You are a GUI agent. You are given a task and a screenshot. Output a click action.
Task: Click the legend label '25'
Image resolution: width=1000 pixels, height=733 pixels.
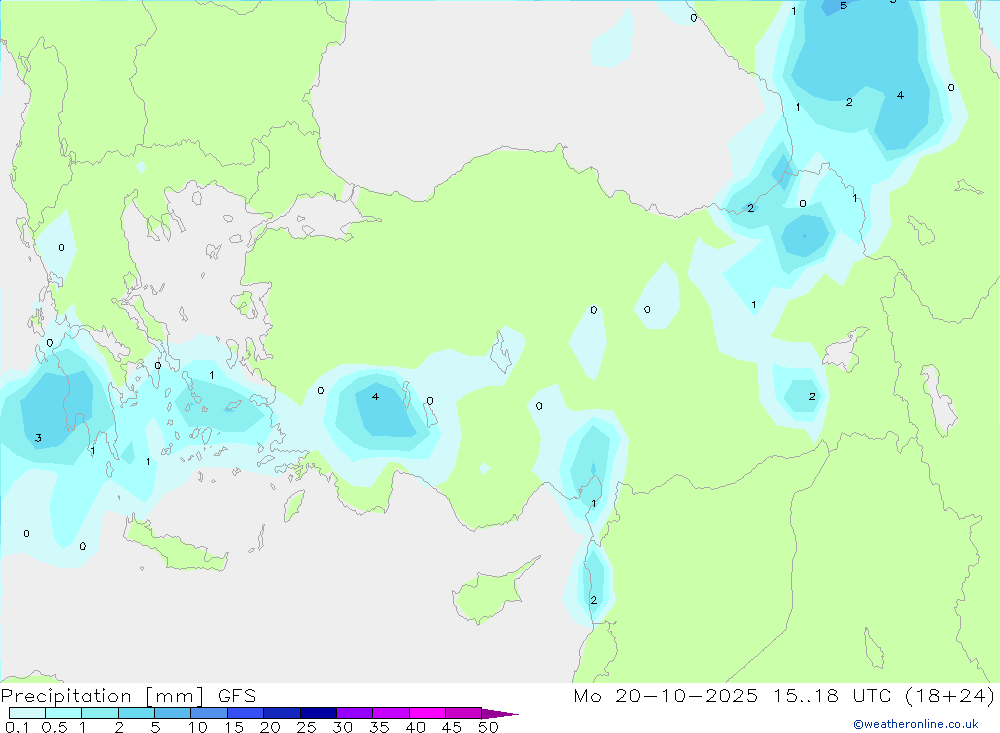pyautogui.click(x=306, y=727)
